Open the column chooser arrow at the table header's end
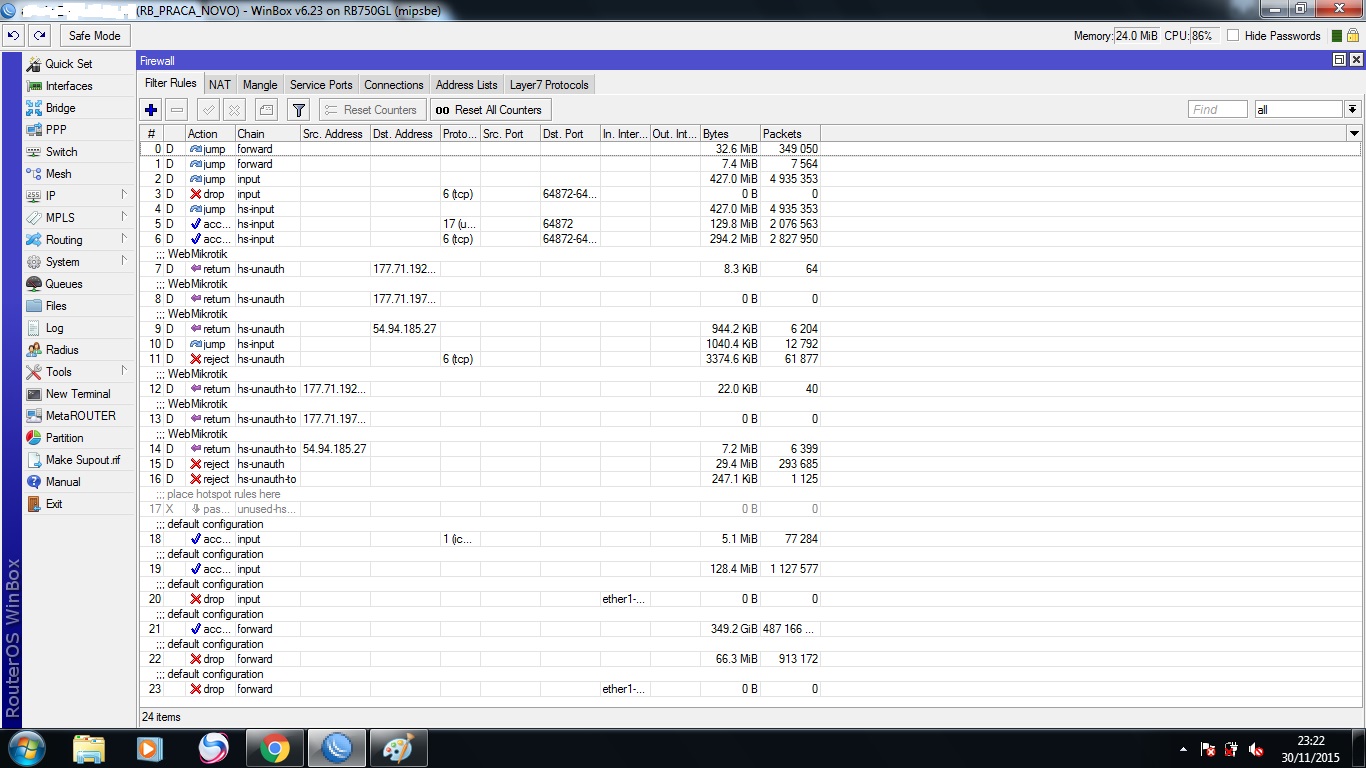Image resolution: width=1366 pixels, height=768 pixels. point(1354,134)
